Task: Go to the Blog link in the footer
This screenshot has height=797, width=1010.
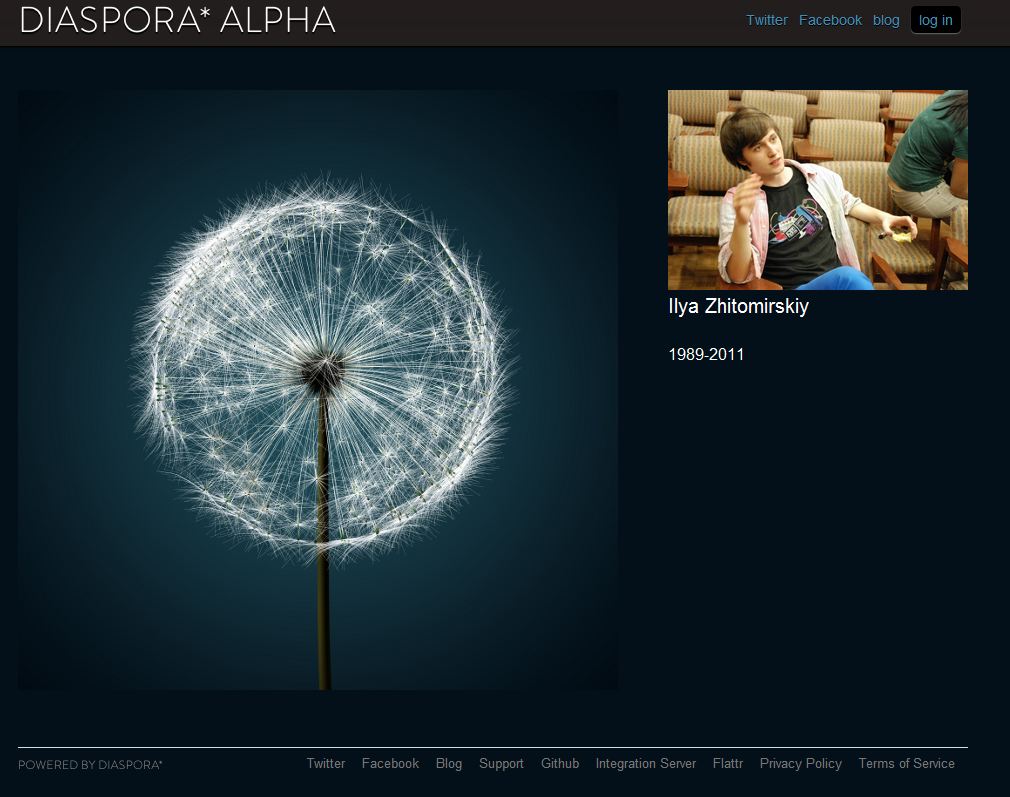Action: [x=449, y=763]
